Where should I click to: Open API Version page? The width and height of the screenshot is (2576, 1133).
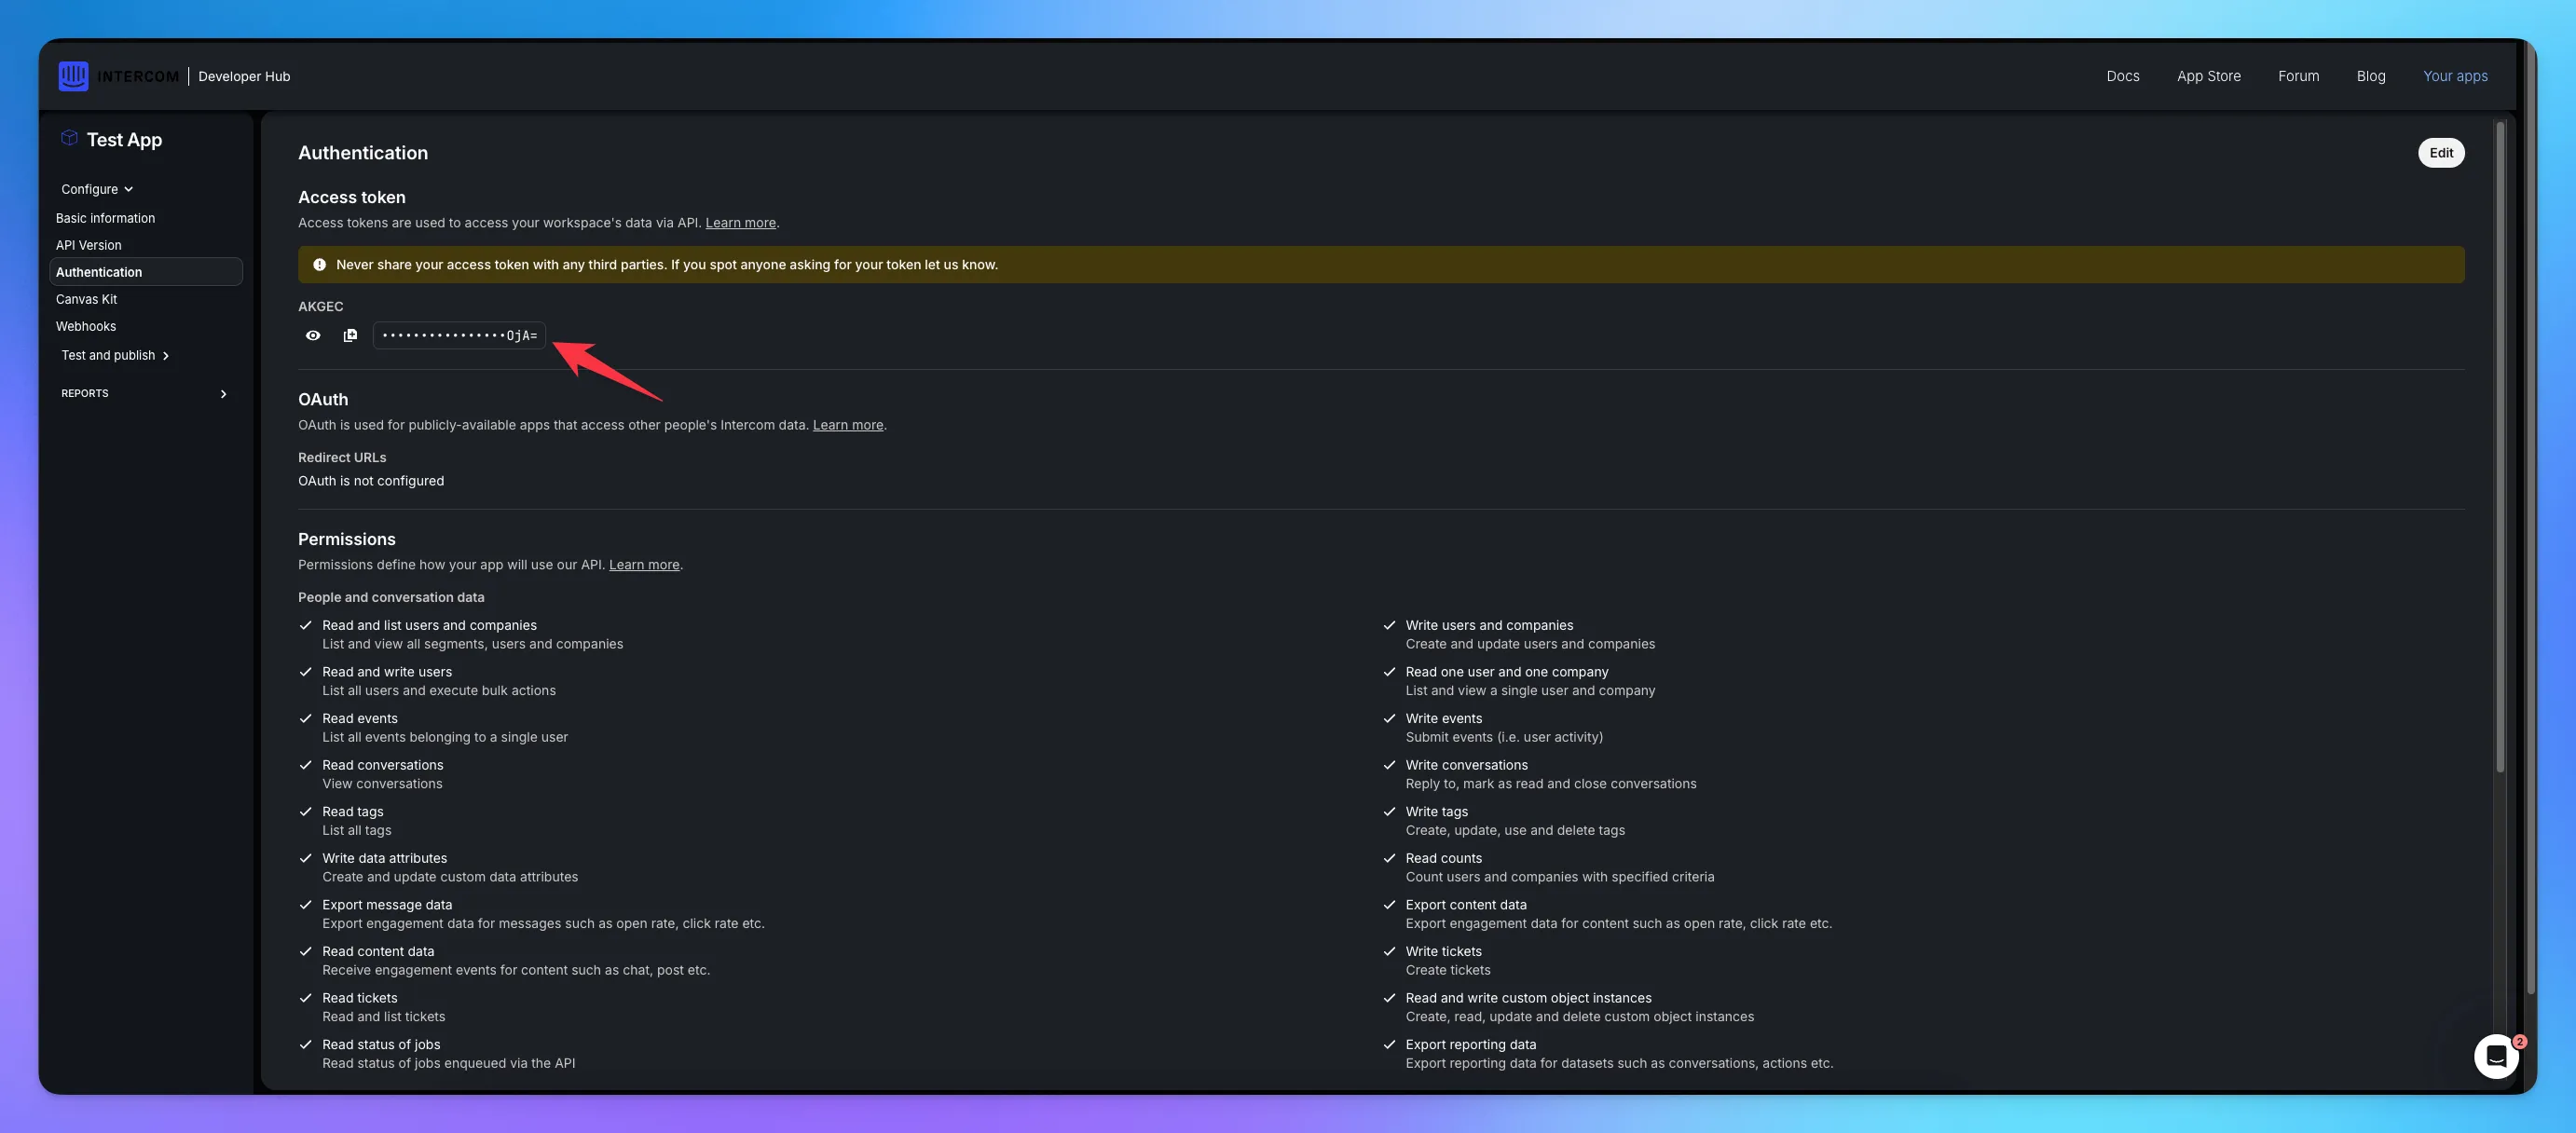[x=88, y=245]
